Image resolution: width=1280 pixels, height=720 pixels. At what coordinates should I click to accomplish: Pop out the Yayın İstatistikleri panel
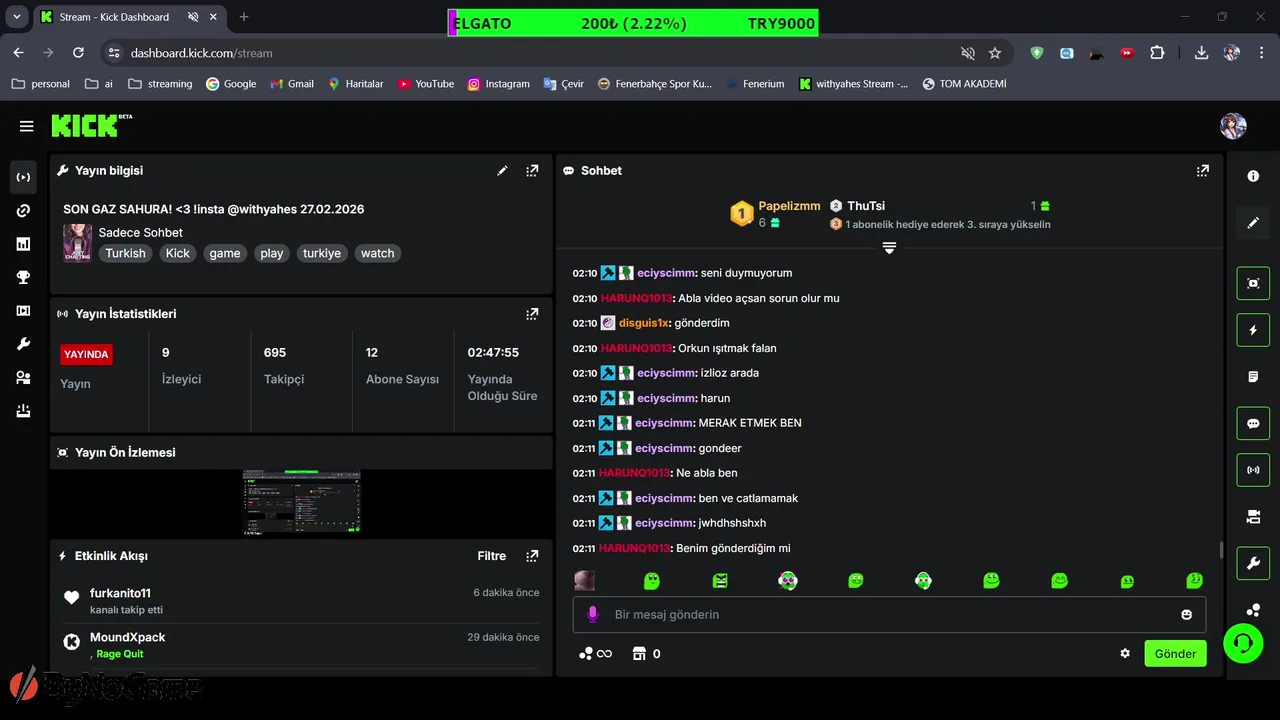pyautogui.click(x=532, y=314)
